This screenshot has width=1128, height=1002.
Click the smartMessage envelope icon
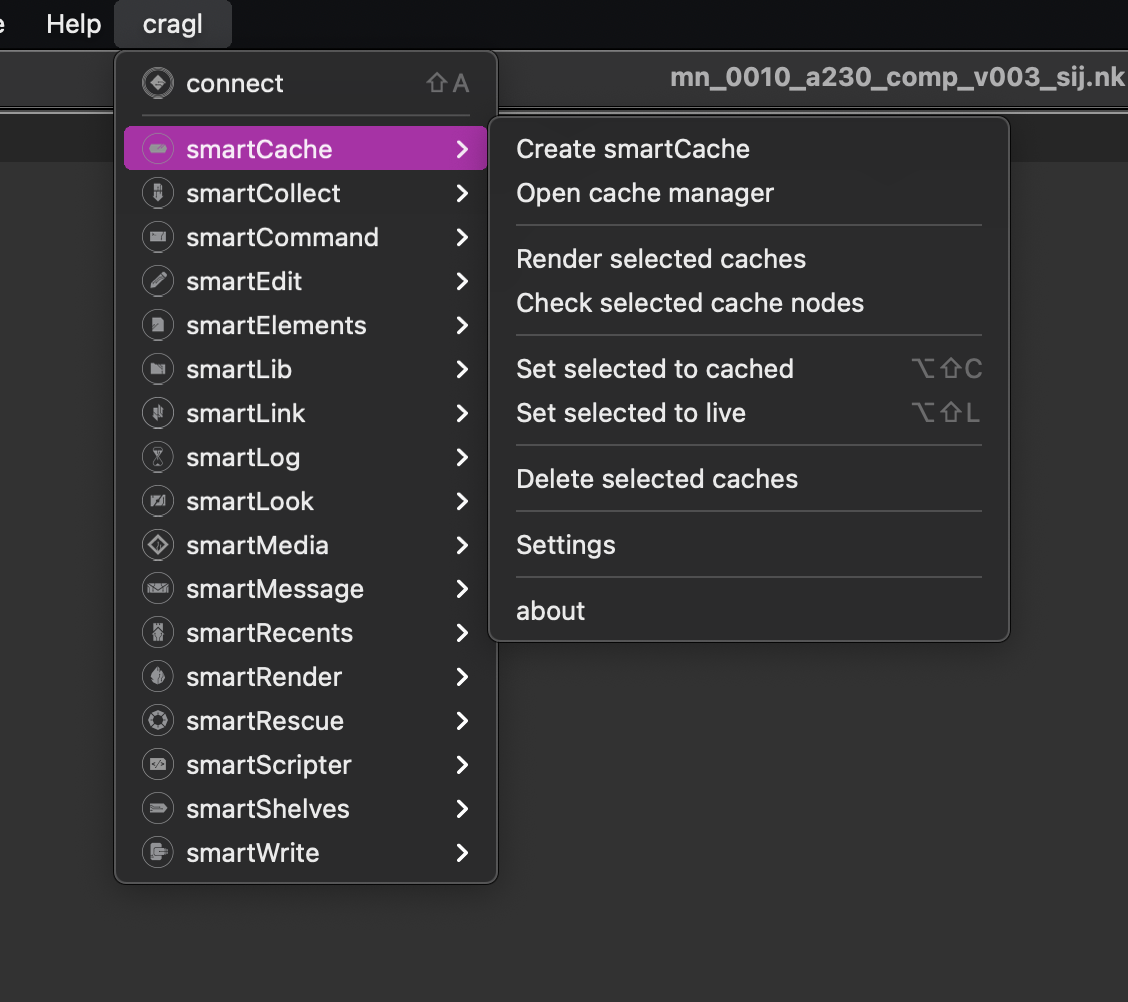pos(157,589)
